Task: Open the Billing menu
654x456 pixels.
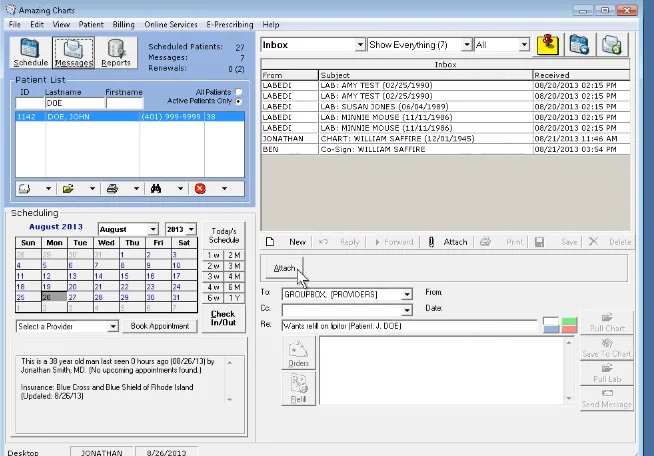Action: [123, 25]
